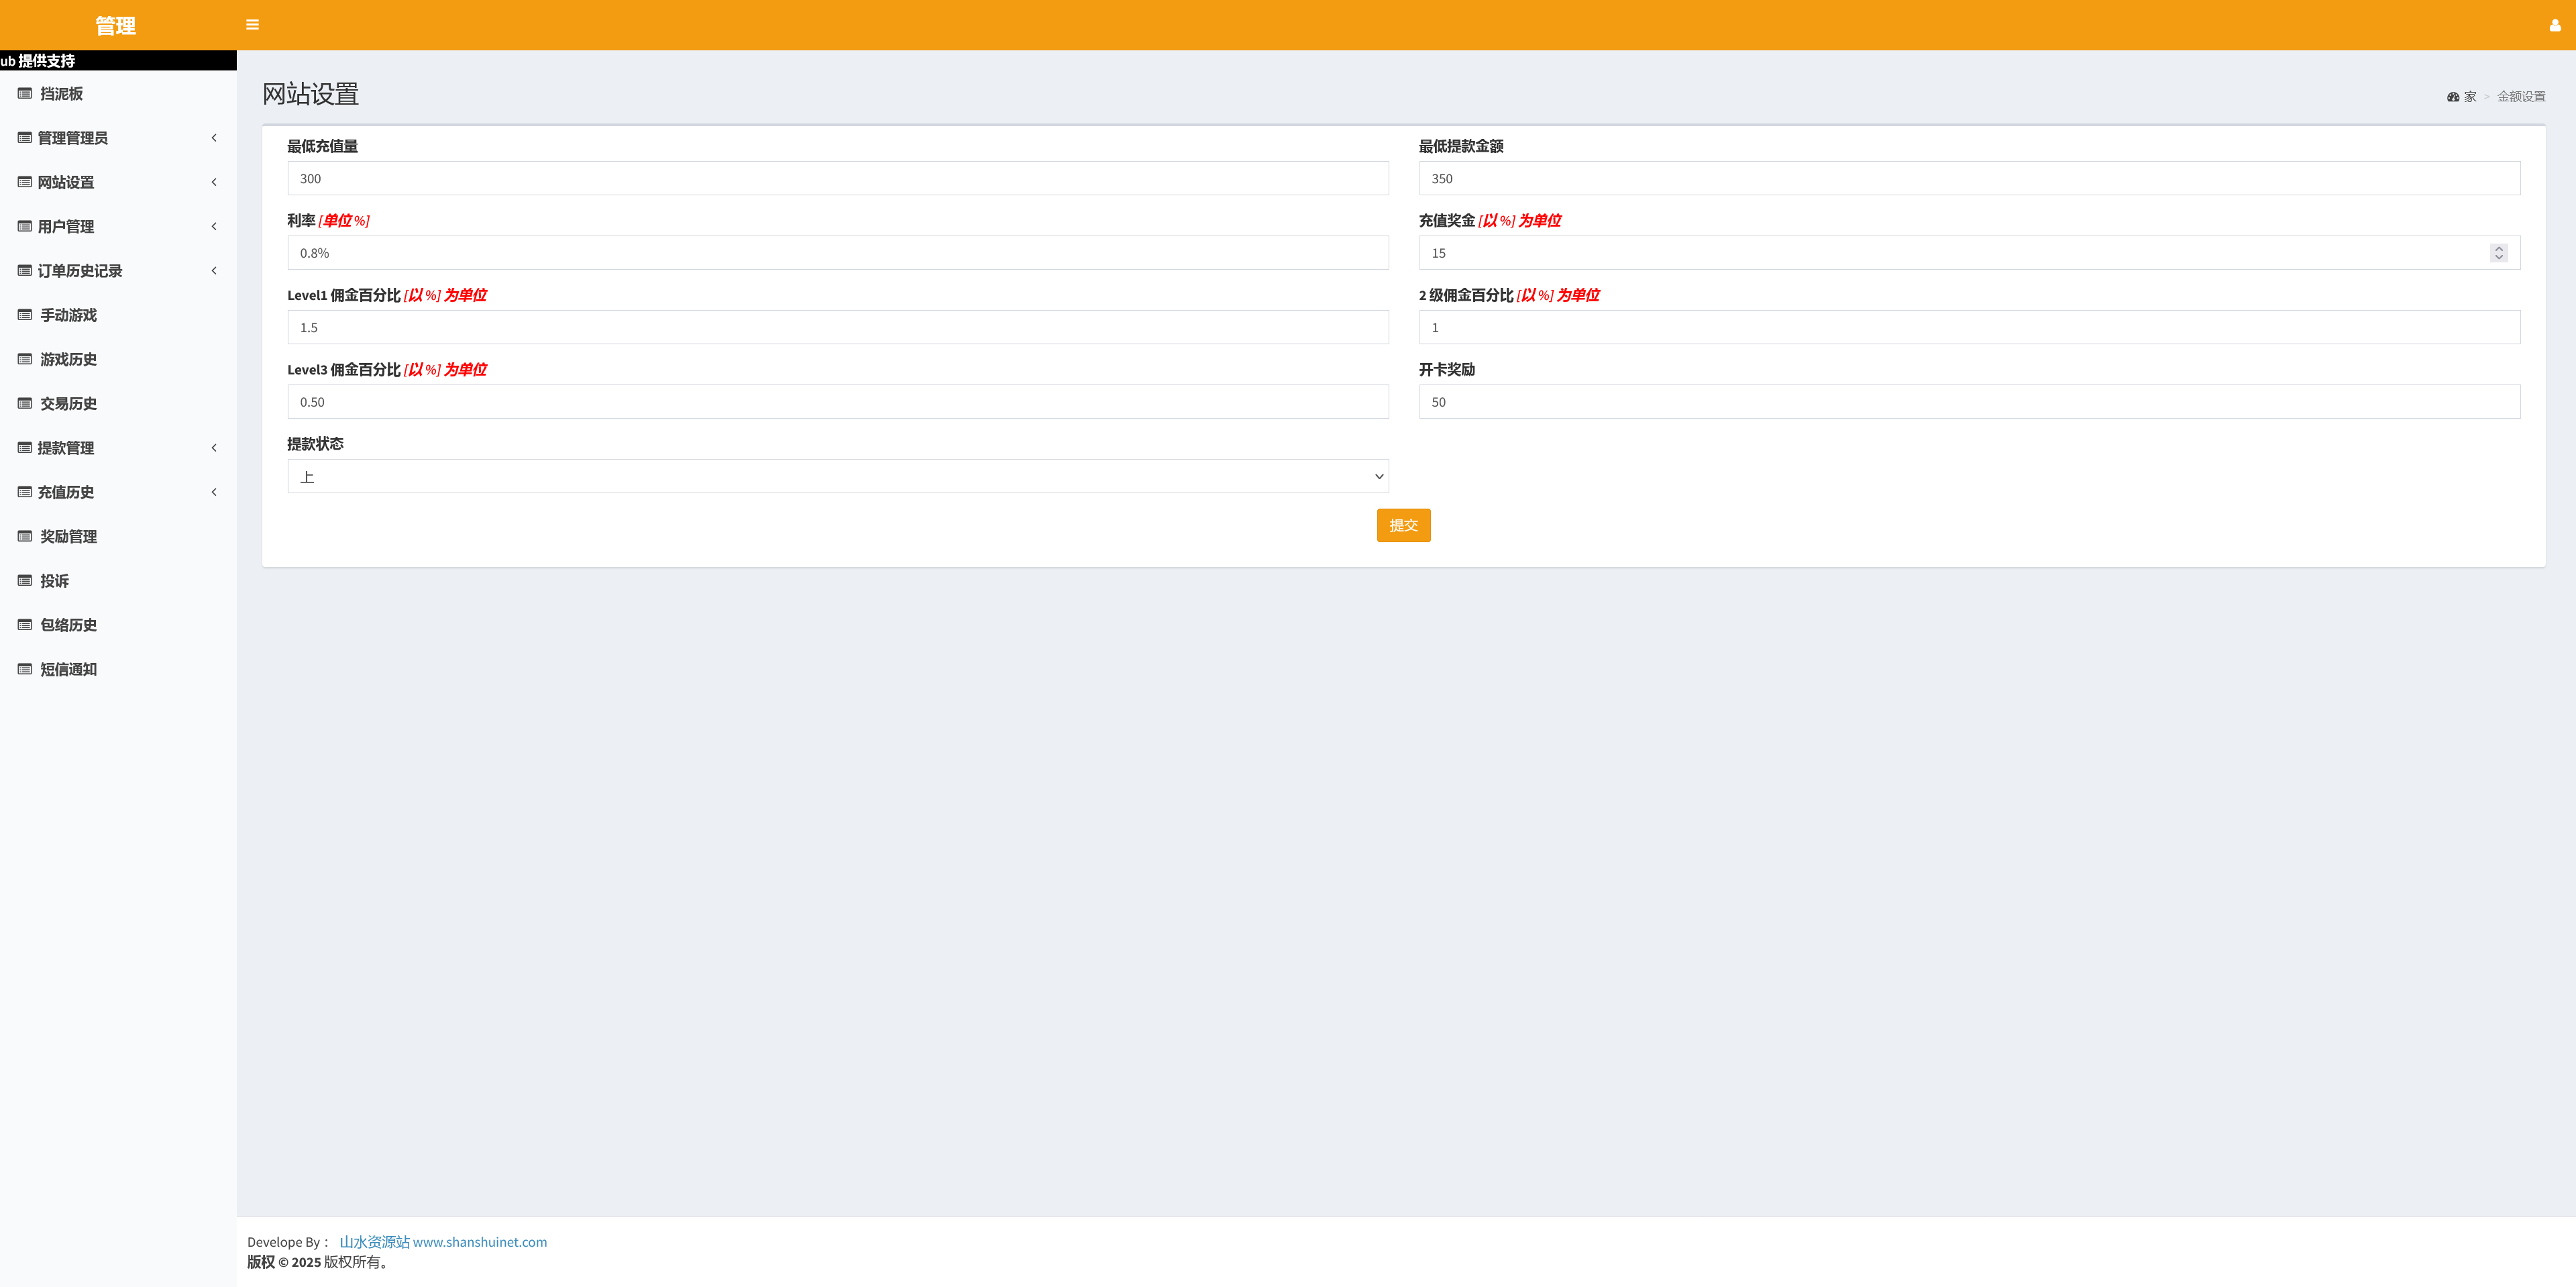Open 奖励管理 in sidebar
The width and height of the screenshot is (2576, 1287).
point(68,536)
